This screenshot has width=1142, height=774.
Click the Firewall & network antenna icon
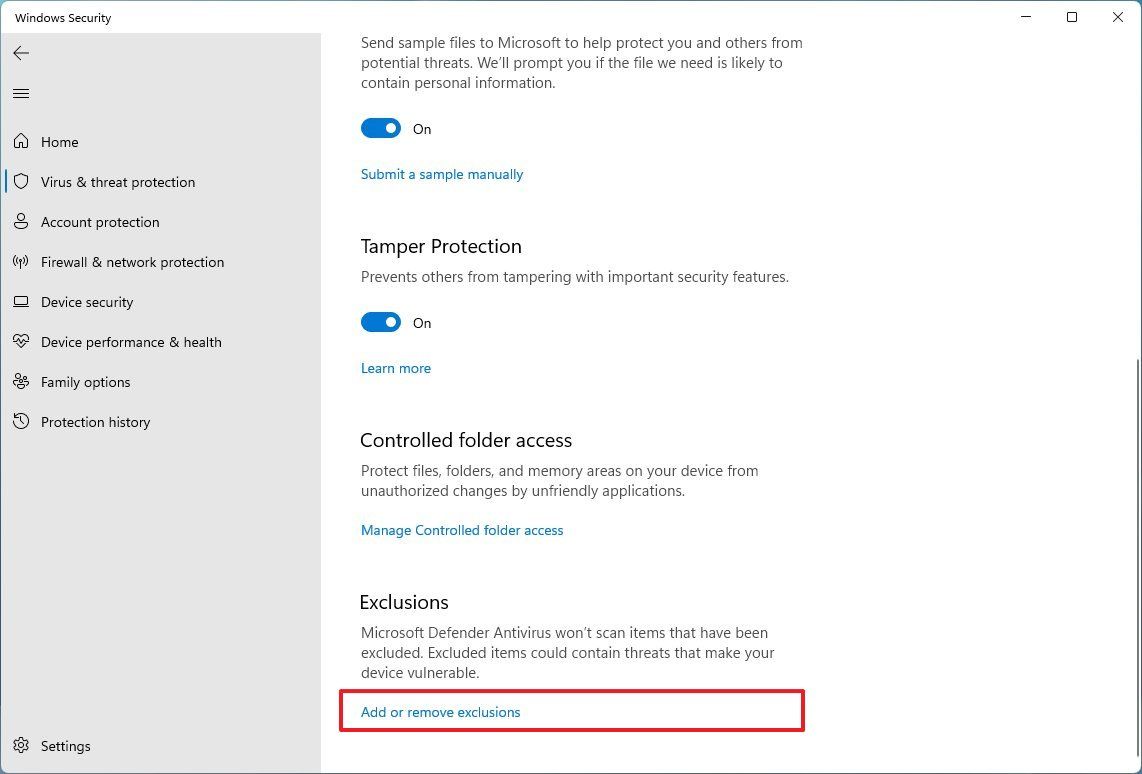click(21, 261)
